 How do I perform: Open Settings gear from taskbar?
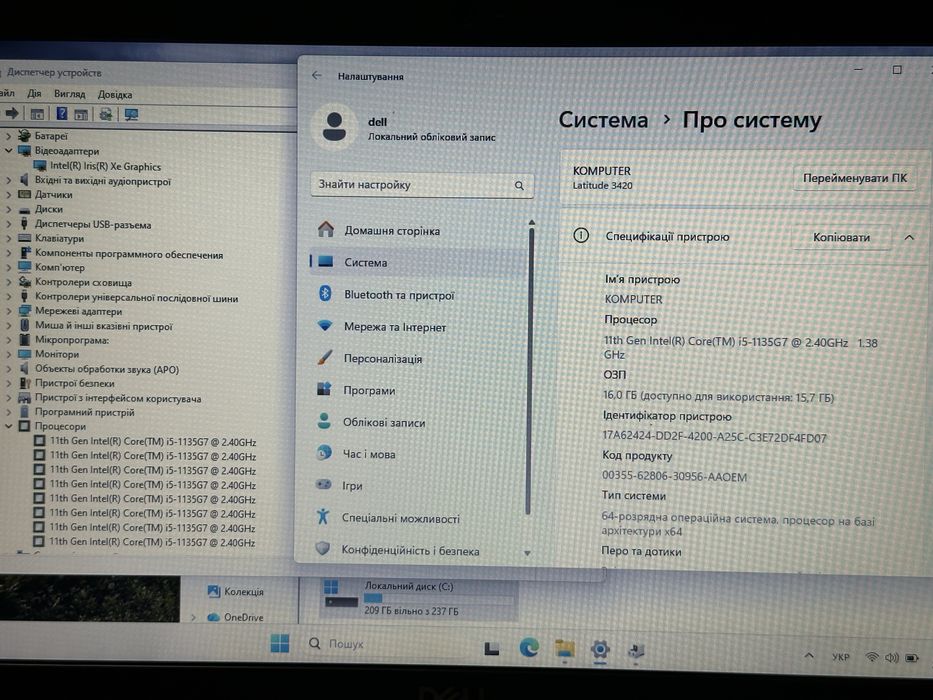(x=600, y=649)
